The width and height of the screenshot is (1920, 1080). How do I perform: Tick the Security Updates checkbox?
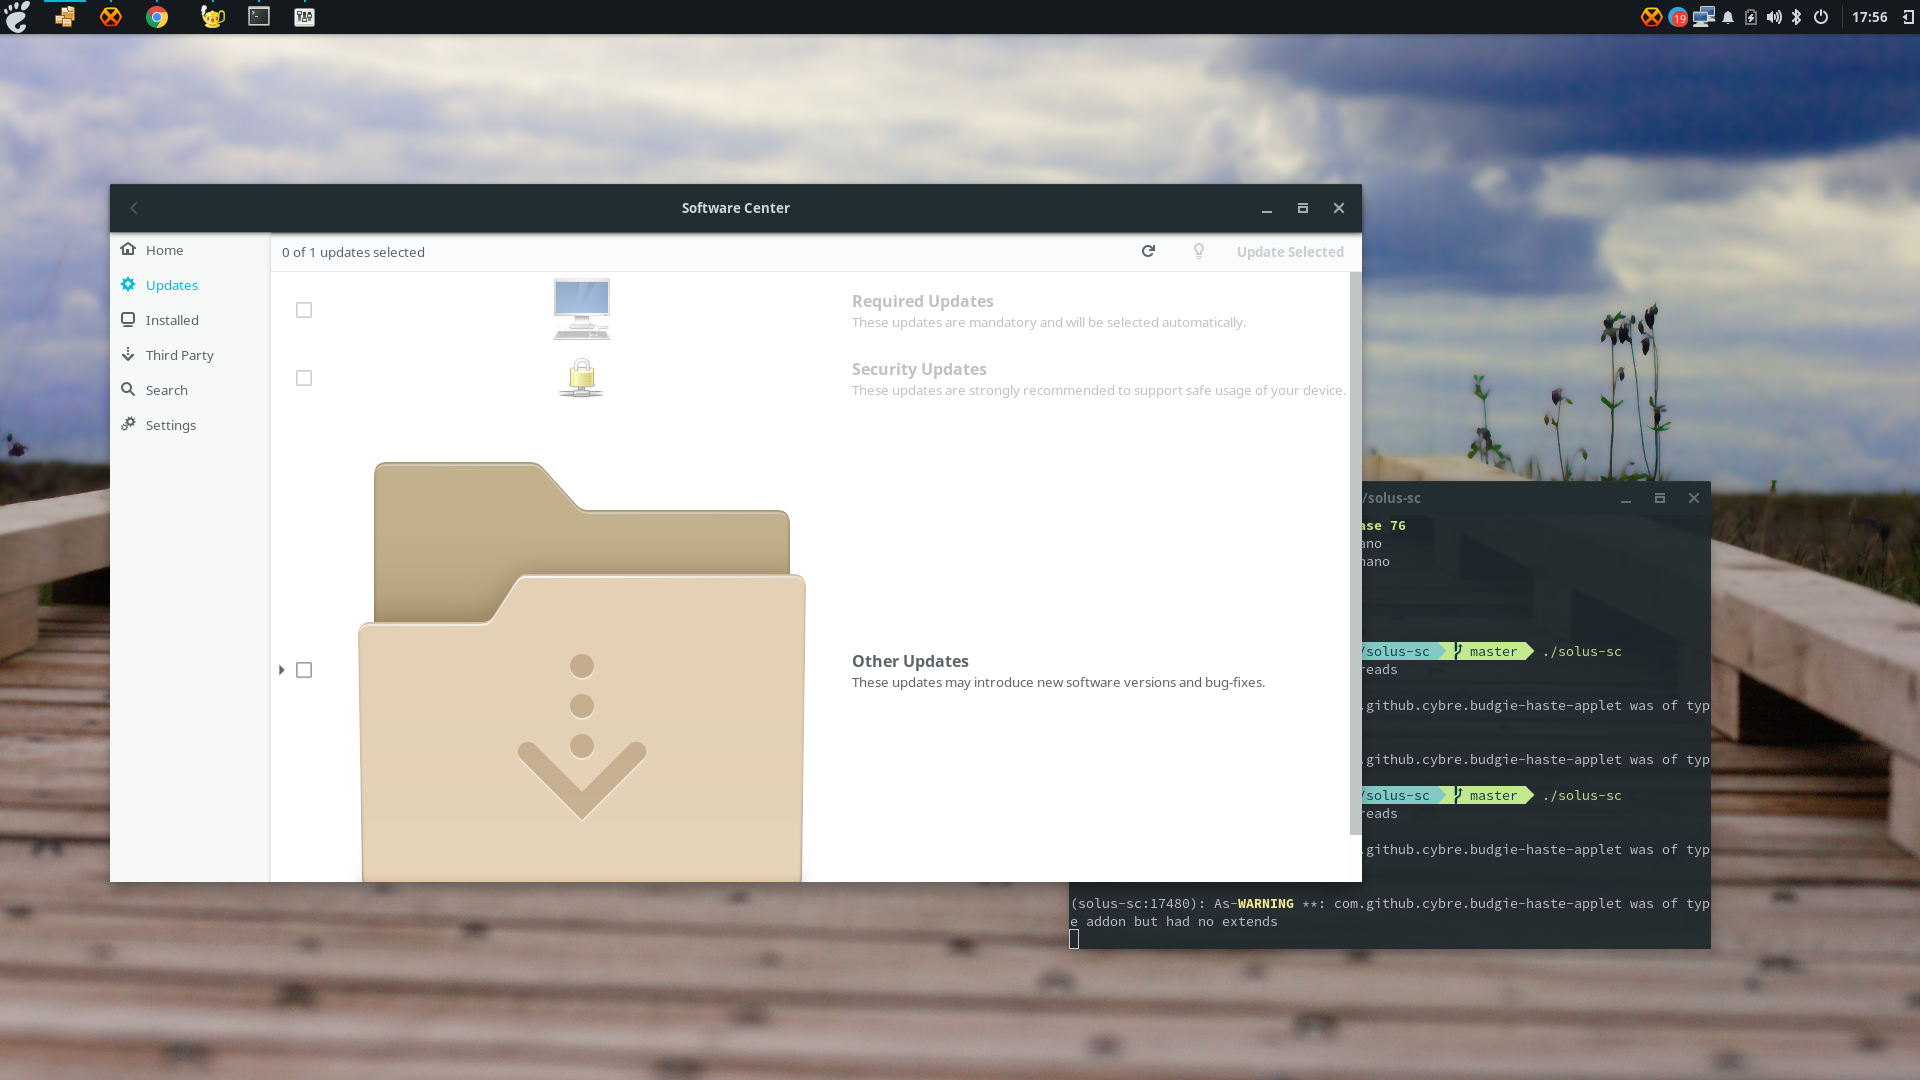coord(304,378)
